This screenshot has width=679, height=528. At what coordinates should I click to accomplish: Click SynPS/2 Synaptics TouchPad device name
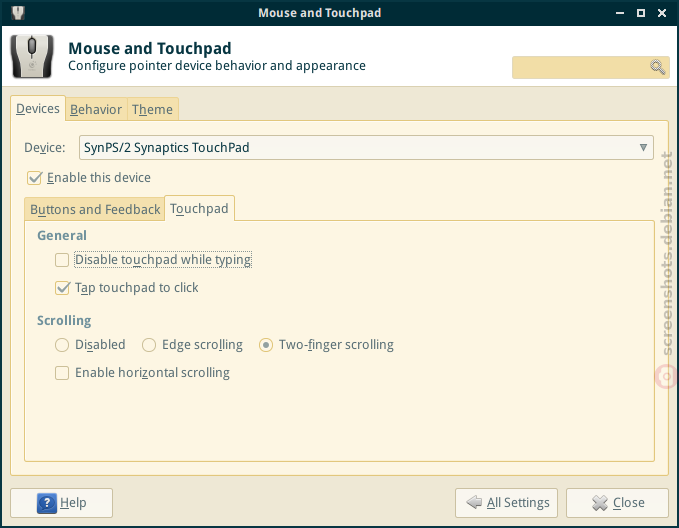click(167, 148)
